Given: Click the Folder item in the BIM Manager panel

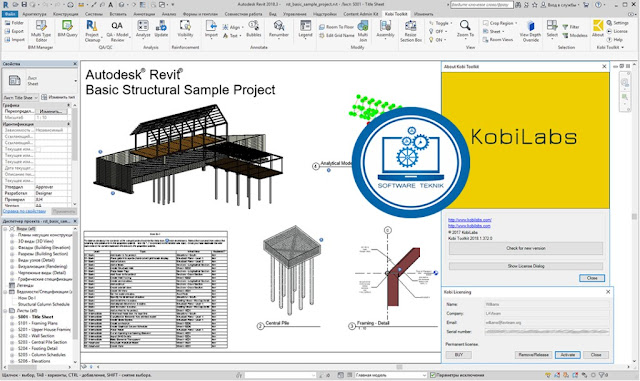Looking at the screenshot, I should [14, 23].
